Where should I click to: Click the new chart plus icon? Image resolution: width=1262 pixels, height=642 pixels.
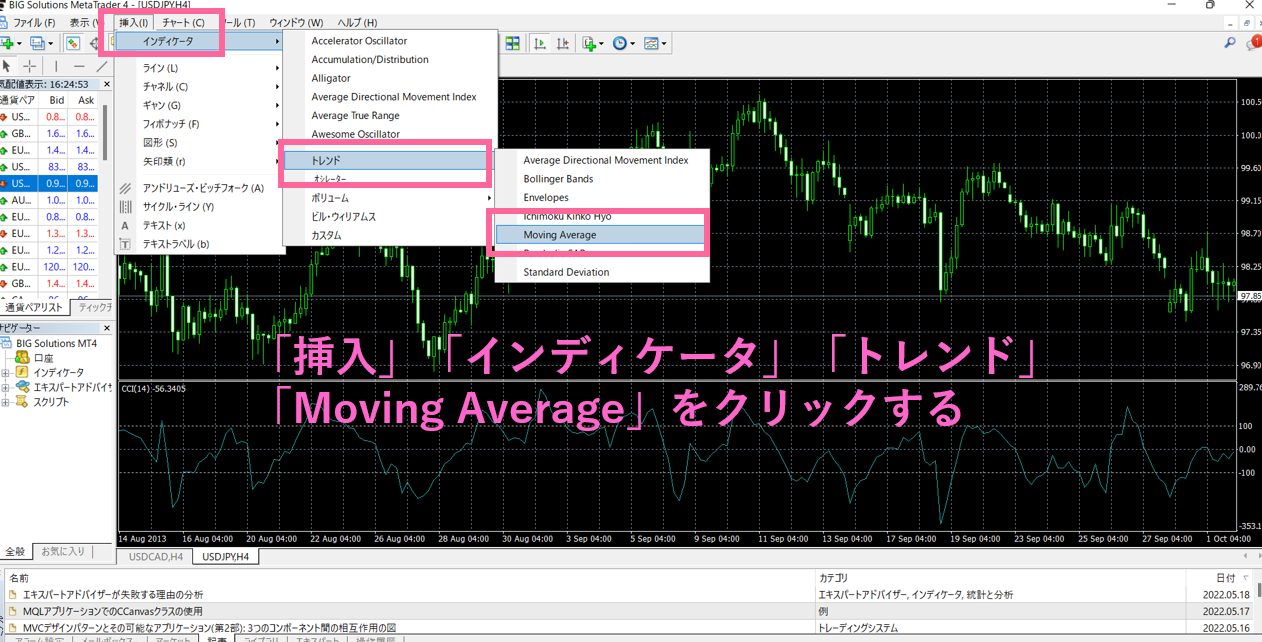[x=9, y=43]
